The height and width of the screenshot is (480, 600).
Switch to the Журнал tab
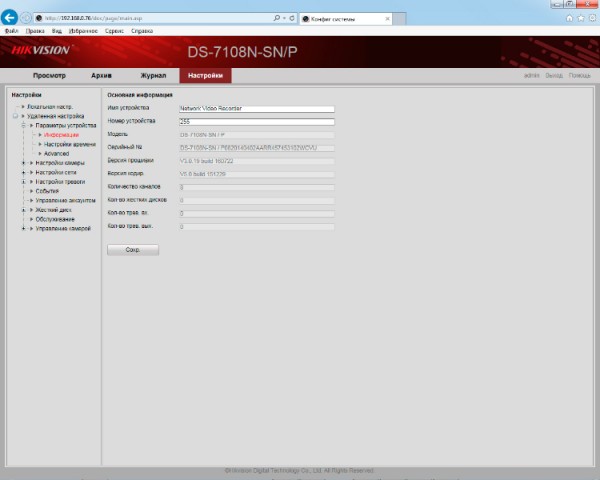pos(153,75)
